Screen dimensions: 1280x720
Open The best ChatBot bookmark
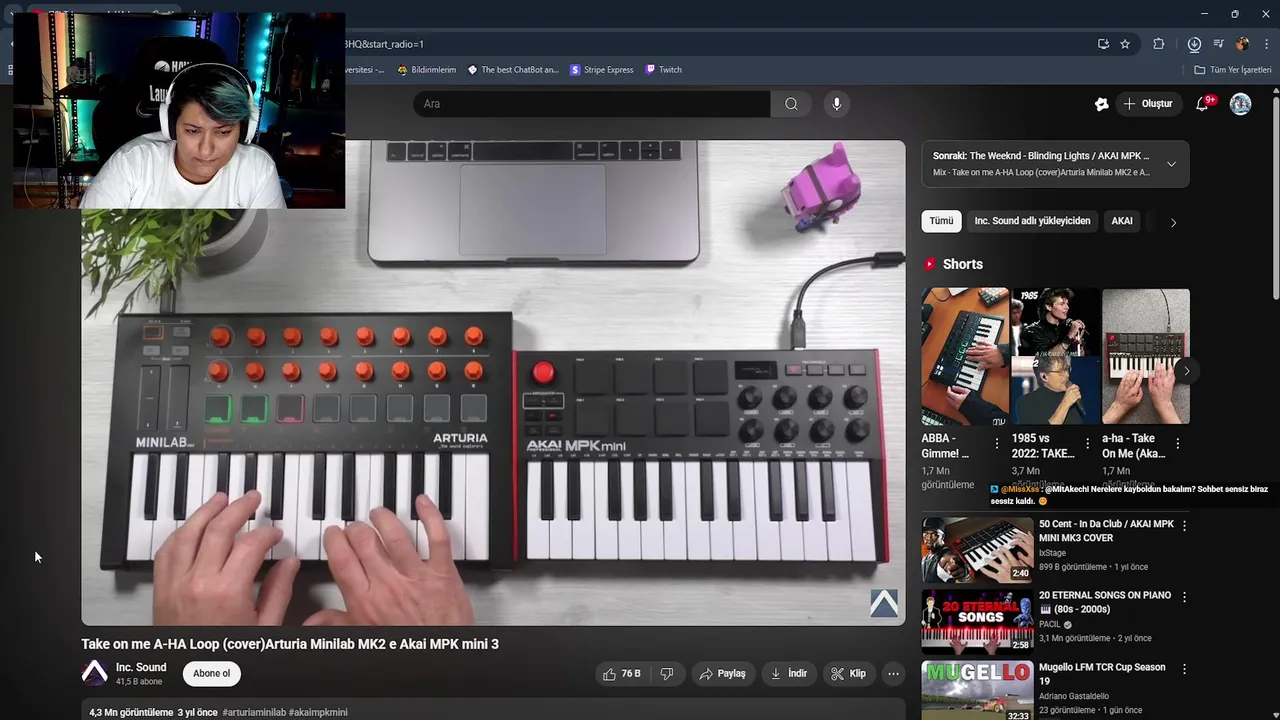(513, 70)
